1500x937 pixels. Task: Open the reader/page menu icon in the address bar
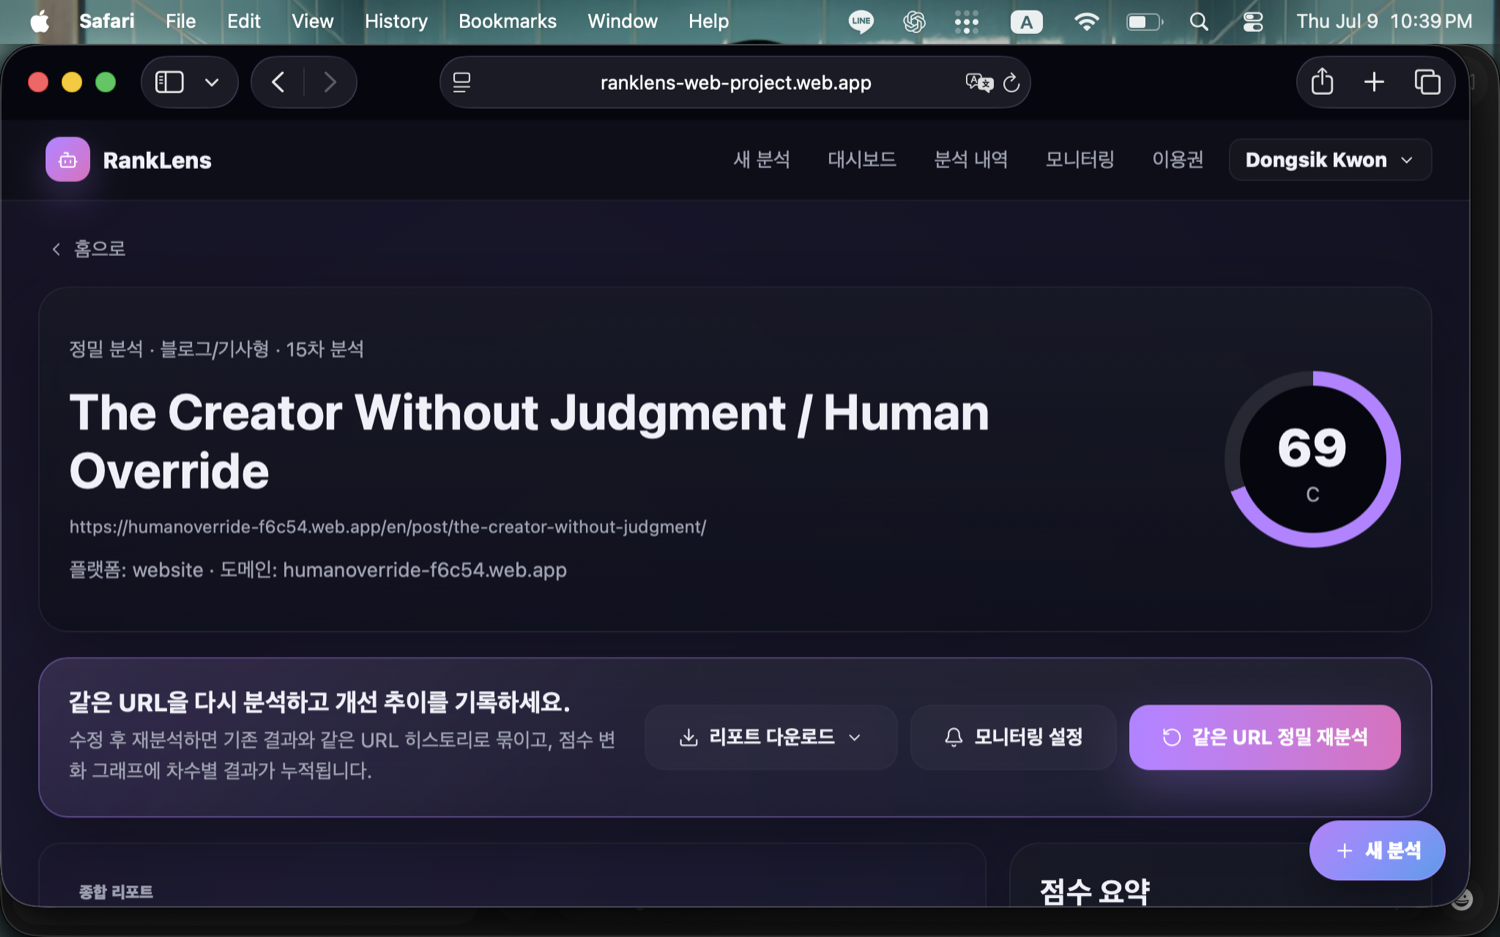pyautogui.click(x=462, y=83)
